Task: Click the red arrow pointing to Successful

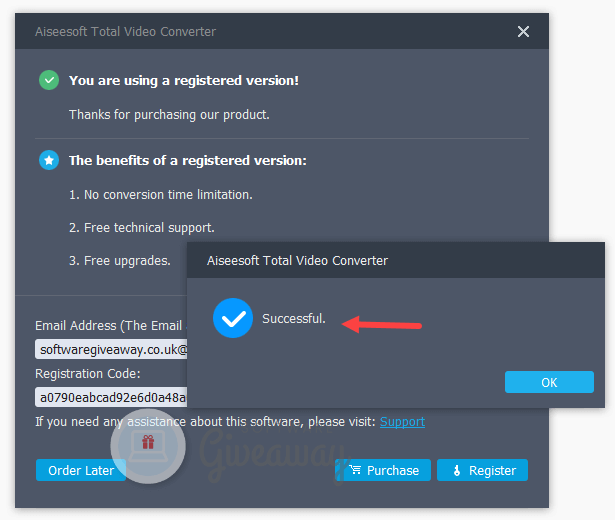Action: pyautogui.click(x=382, y=325)
